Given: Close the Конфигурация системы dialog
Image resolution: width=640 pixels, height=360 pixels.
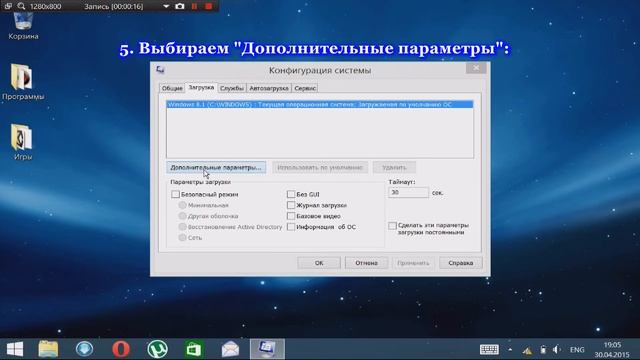Looking at the screenshot, I should (476, 68).
